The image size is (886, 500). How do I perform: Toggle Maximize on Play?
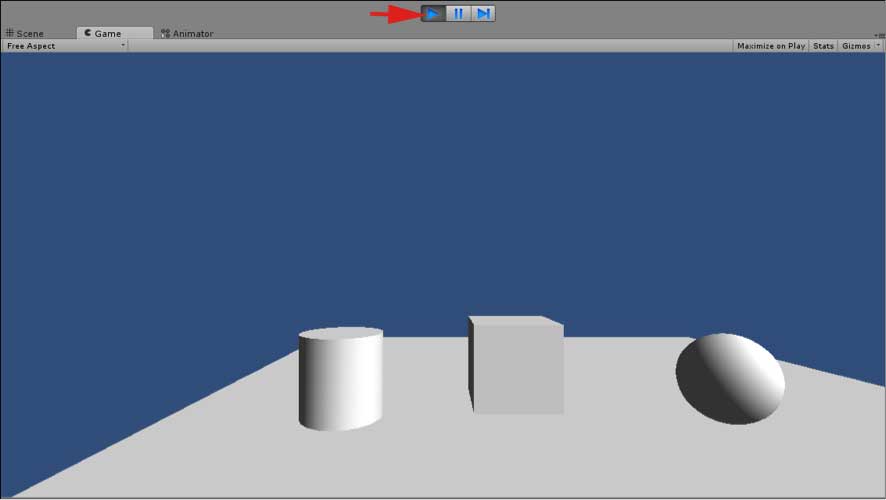coord(771,46)
